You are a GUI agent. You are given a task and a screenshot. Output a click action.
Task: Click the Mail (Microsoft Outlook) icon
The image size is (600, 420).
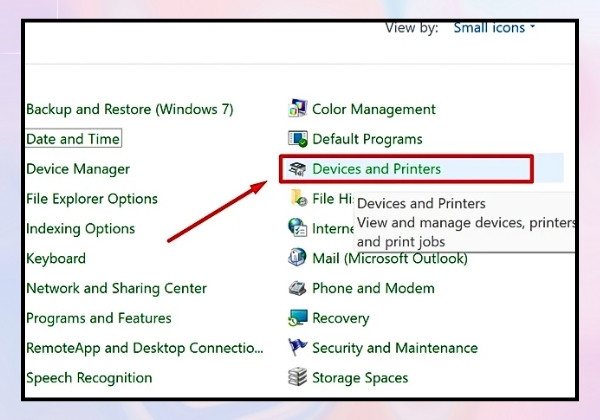click(x=297, y=257)
